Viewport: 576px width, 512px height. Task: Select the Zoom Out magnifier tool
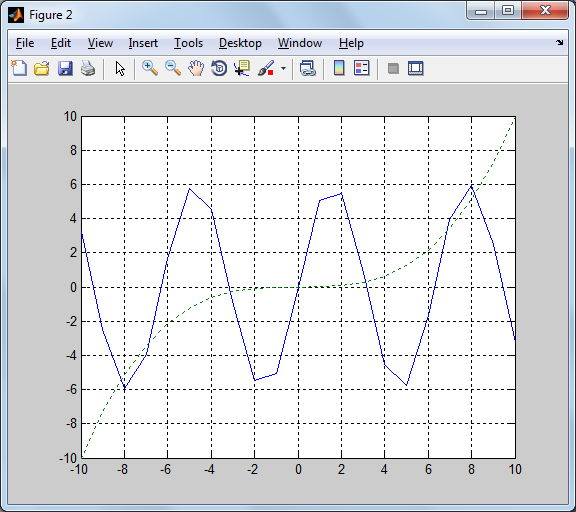(173, 68)
